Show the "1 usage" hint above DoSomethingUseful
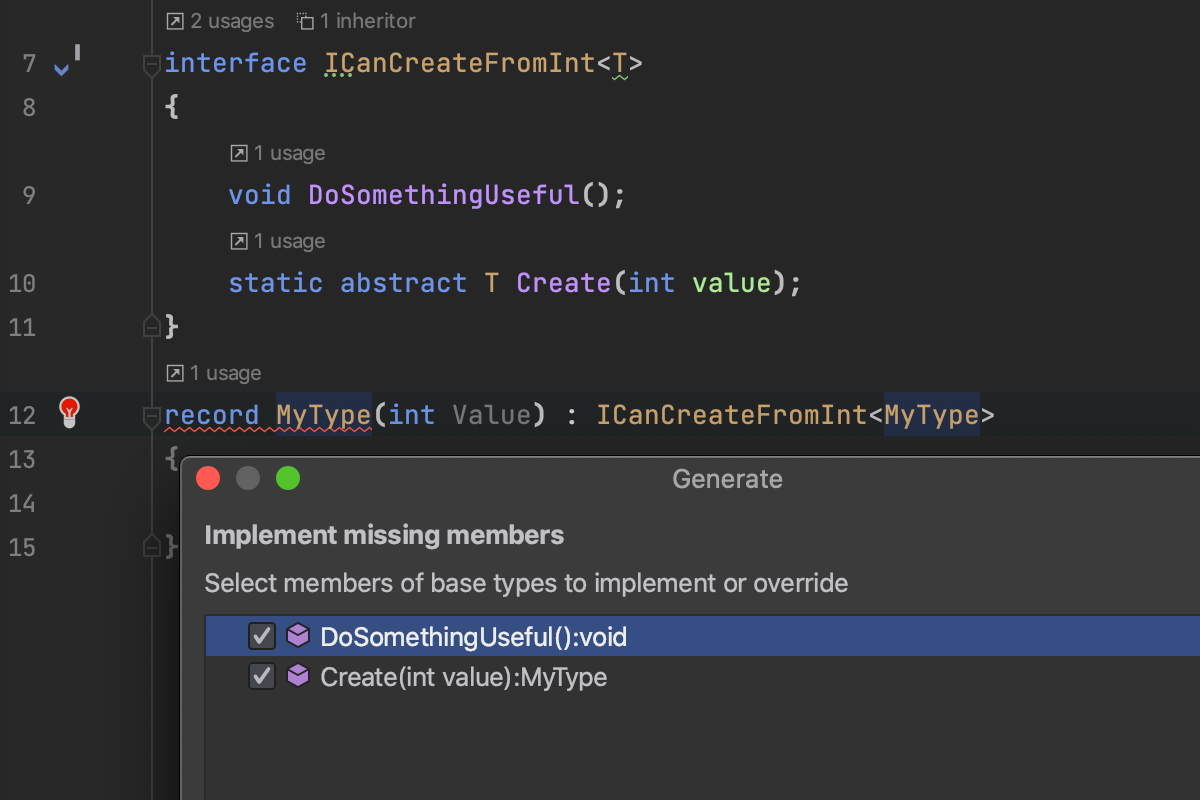Screen dimensions: 1200x800 coord(278,153)
